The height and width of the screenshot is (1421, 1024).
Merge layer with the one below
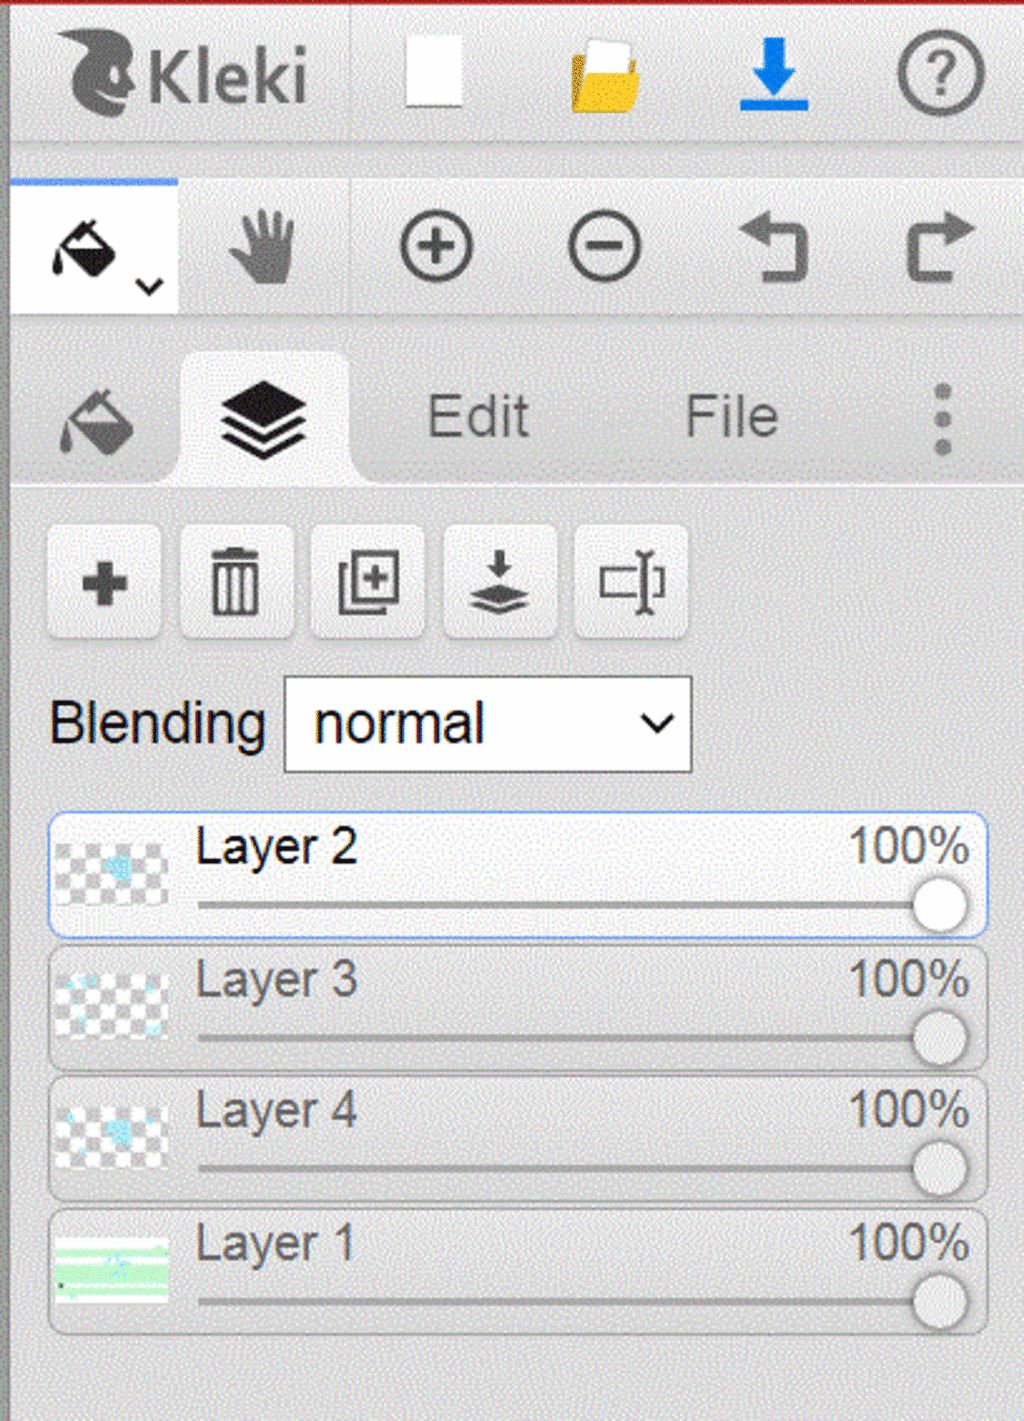click(500, 582)
